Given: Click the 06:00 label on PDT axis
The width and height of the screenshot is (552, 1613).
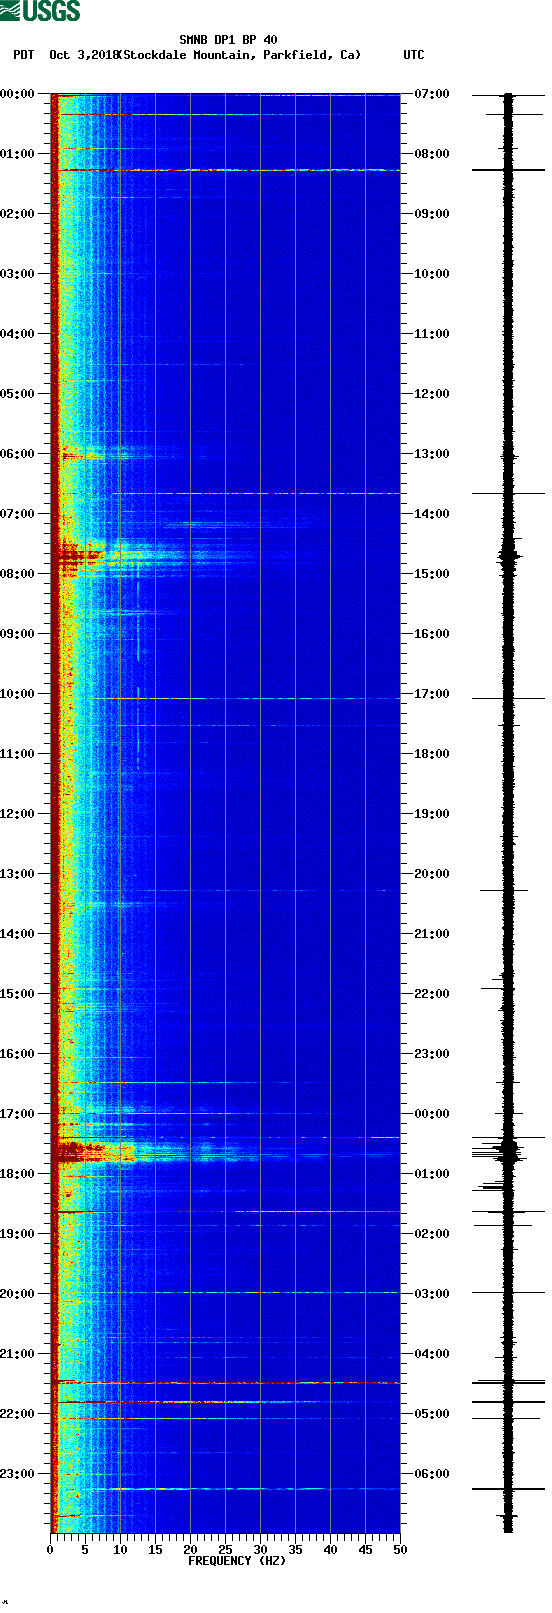Looking at the screenshot, I should 18,454.
